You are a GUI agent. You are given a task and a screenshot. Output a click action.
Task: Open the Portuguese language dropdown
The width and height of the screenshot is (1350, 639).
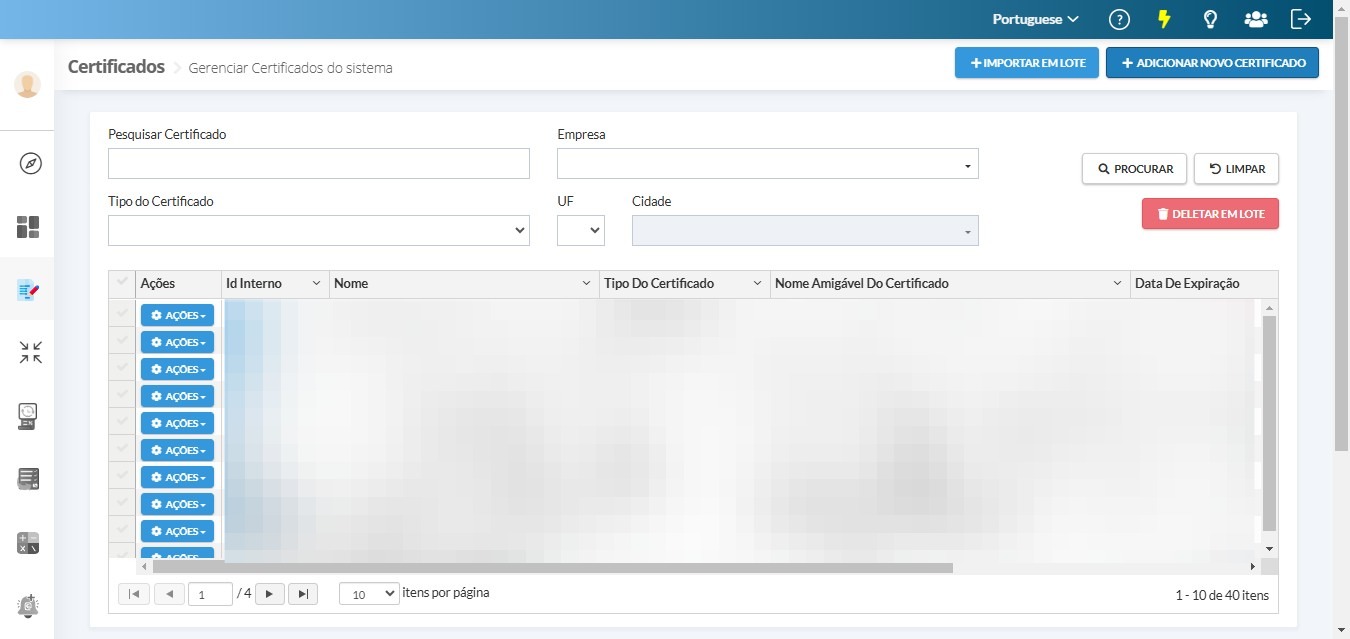coord(1036,19)
